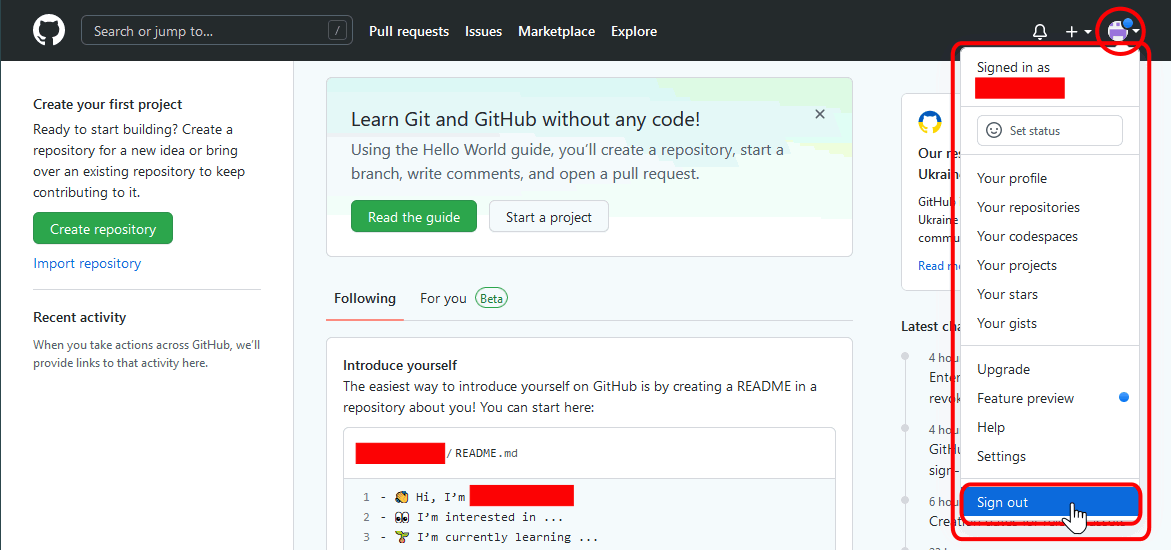Screen dimensions: 1171x550
Task: Switch to the Following tab
Action: (x=364, y=298)
